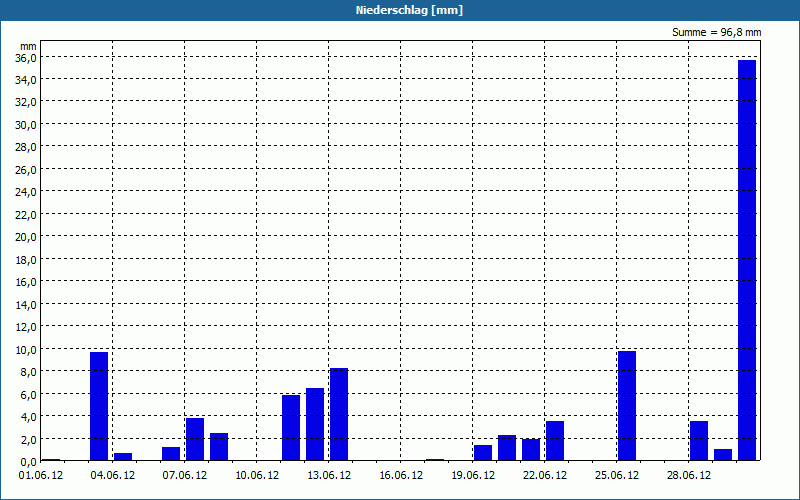Select the 'Summe = 96,8 mm' total label
This screenshot has height=500, width=800.
pos(716,33)
